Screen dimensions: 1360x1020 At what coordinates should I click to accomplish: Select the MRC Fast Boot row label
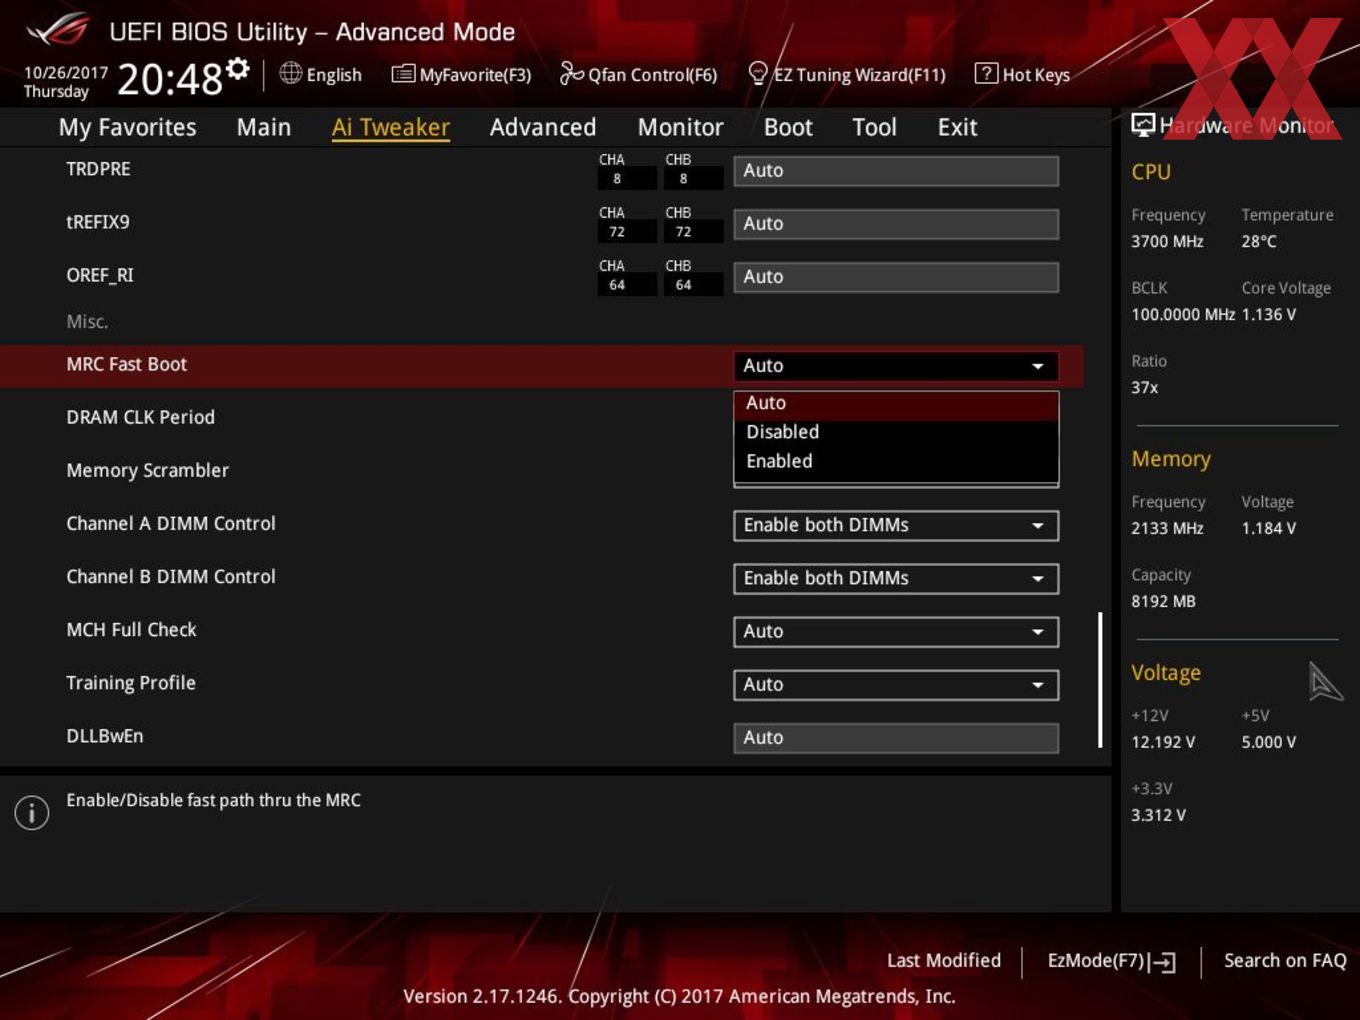point(127,364)
